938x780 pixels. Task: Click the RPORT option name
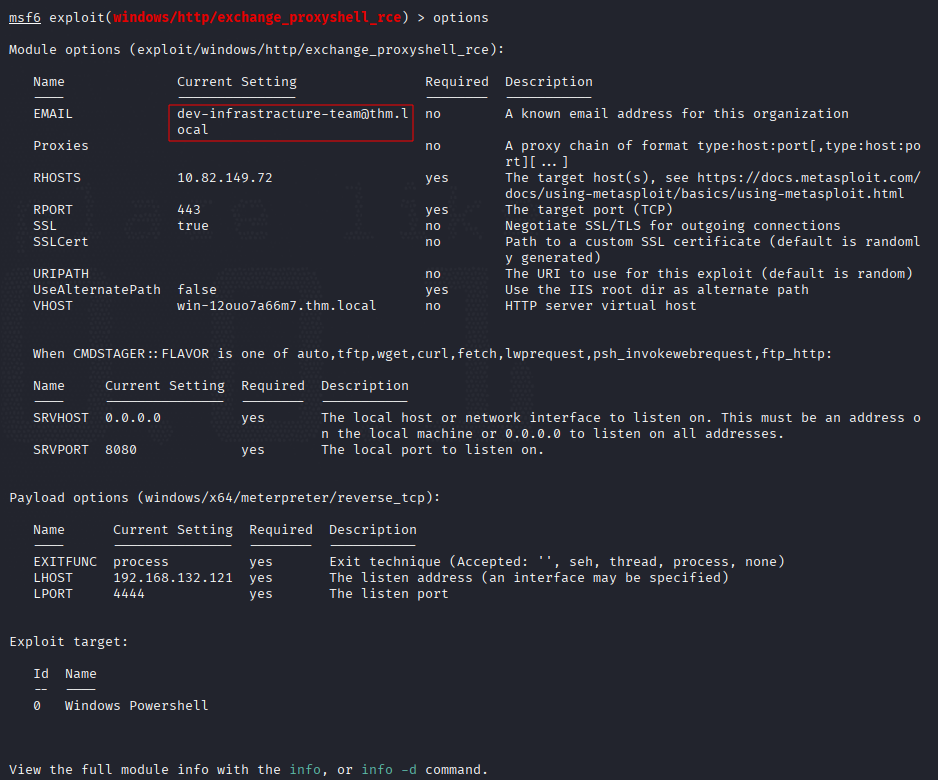point(53,210)
